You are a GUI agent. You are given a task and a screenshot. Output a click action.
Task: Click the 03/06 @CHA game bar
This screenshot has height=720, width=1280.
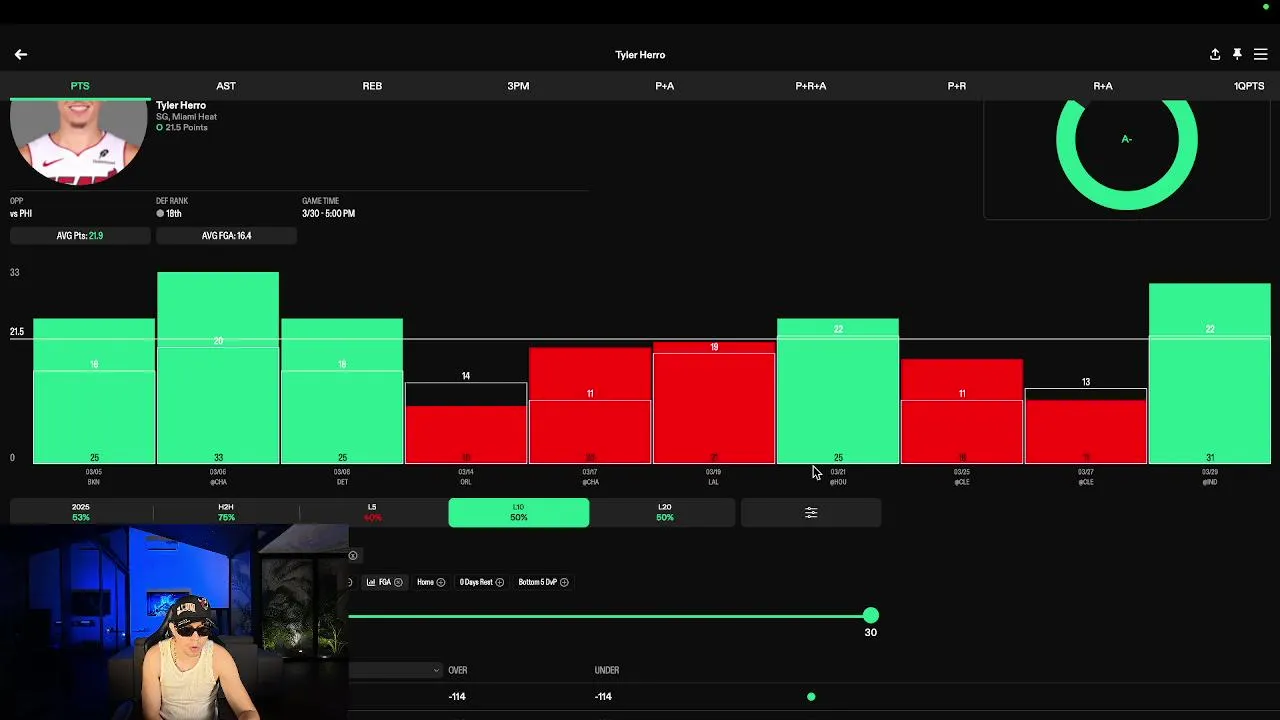[x=218, y=368]
